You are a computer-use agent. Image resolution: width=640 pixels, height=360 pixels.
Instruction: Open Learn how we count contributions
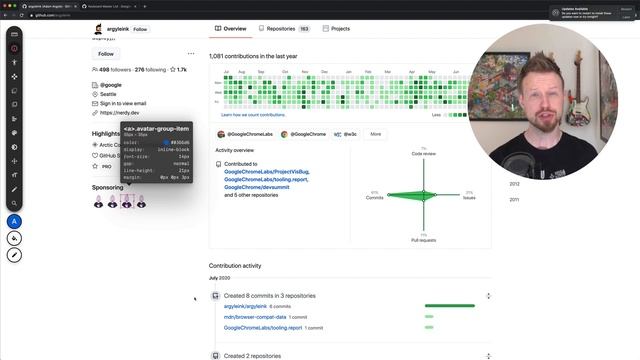(x=253, y=115)
